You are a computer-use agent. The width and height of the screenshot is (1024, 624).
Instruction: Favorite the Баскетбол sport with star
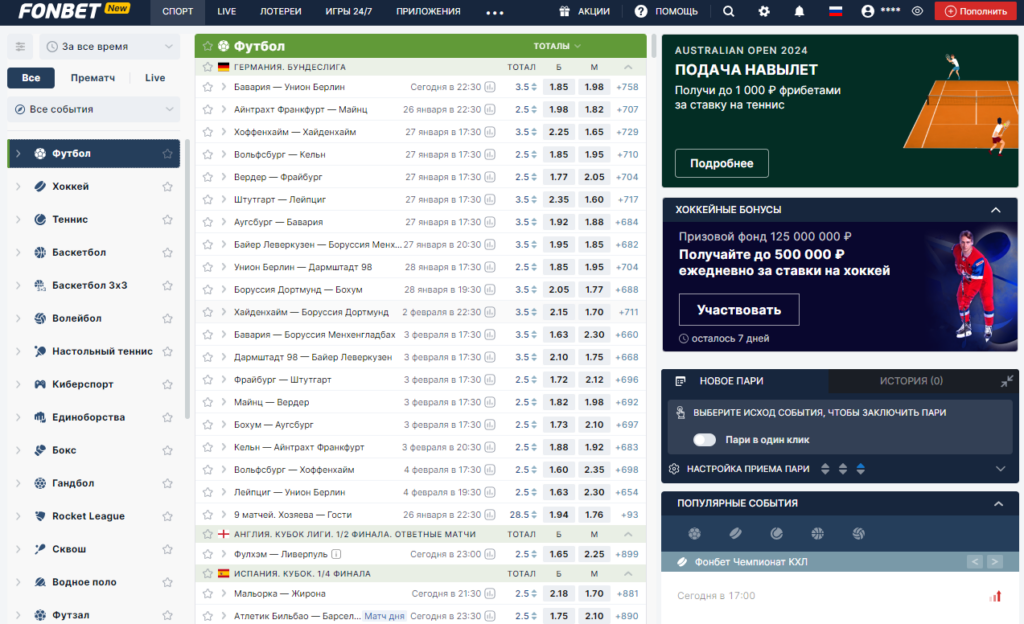click(167, 253)
